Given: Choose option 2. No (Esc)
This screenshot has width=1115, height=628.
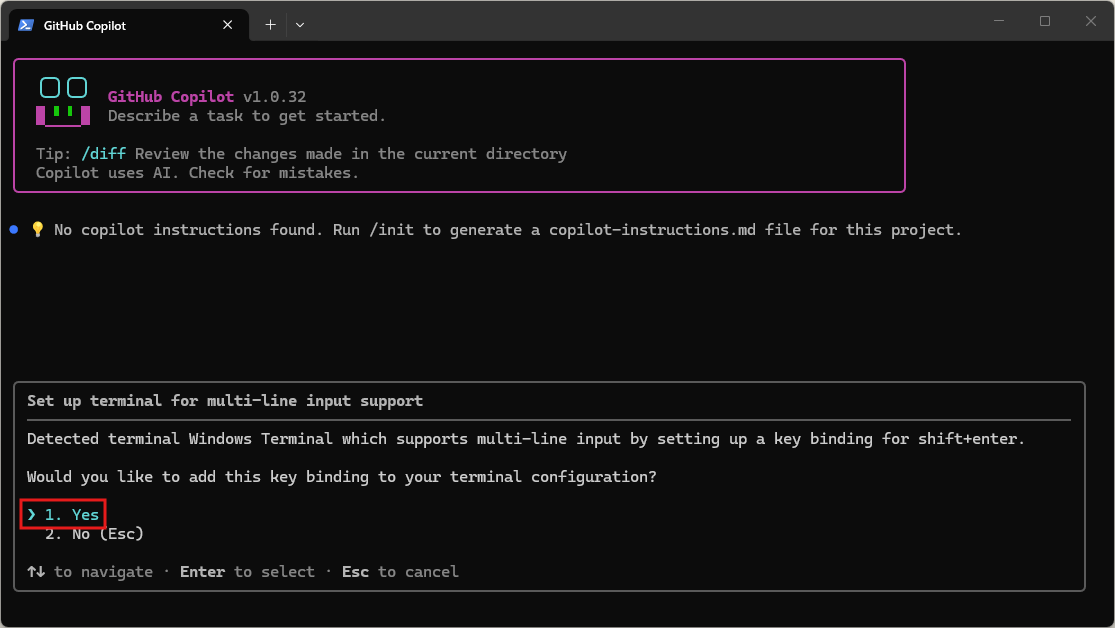Looking at the screenshot, I should point(94,534).
